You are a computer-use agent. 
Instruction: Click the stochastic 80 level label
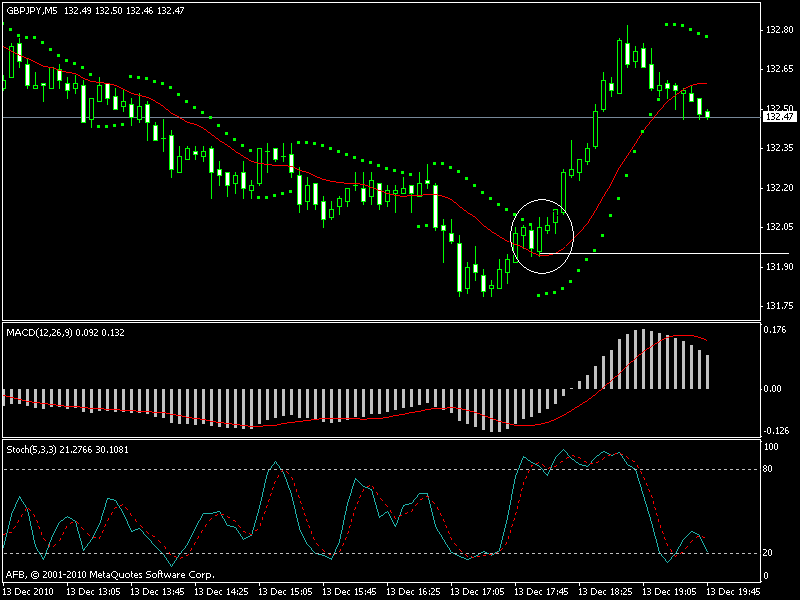[x=770, y=468]
